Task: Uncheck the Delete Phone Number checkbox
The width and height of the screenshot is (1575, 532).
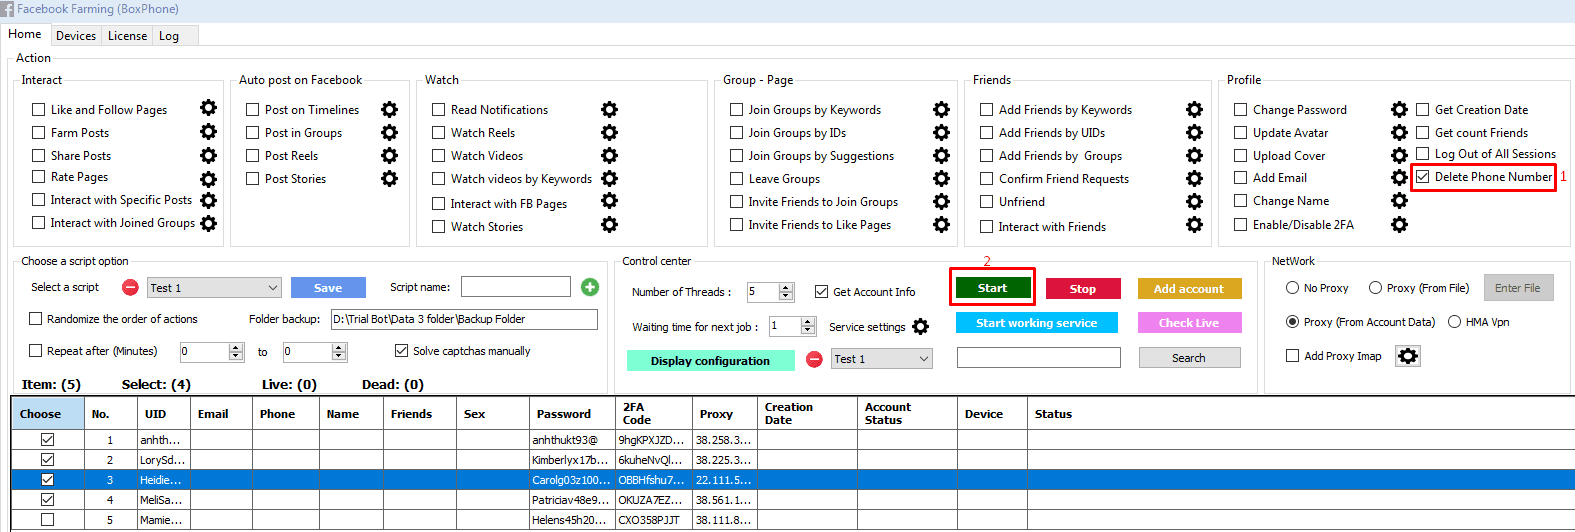Action: coord(1423,177)
